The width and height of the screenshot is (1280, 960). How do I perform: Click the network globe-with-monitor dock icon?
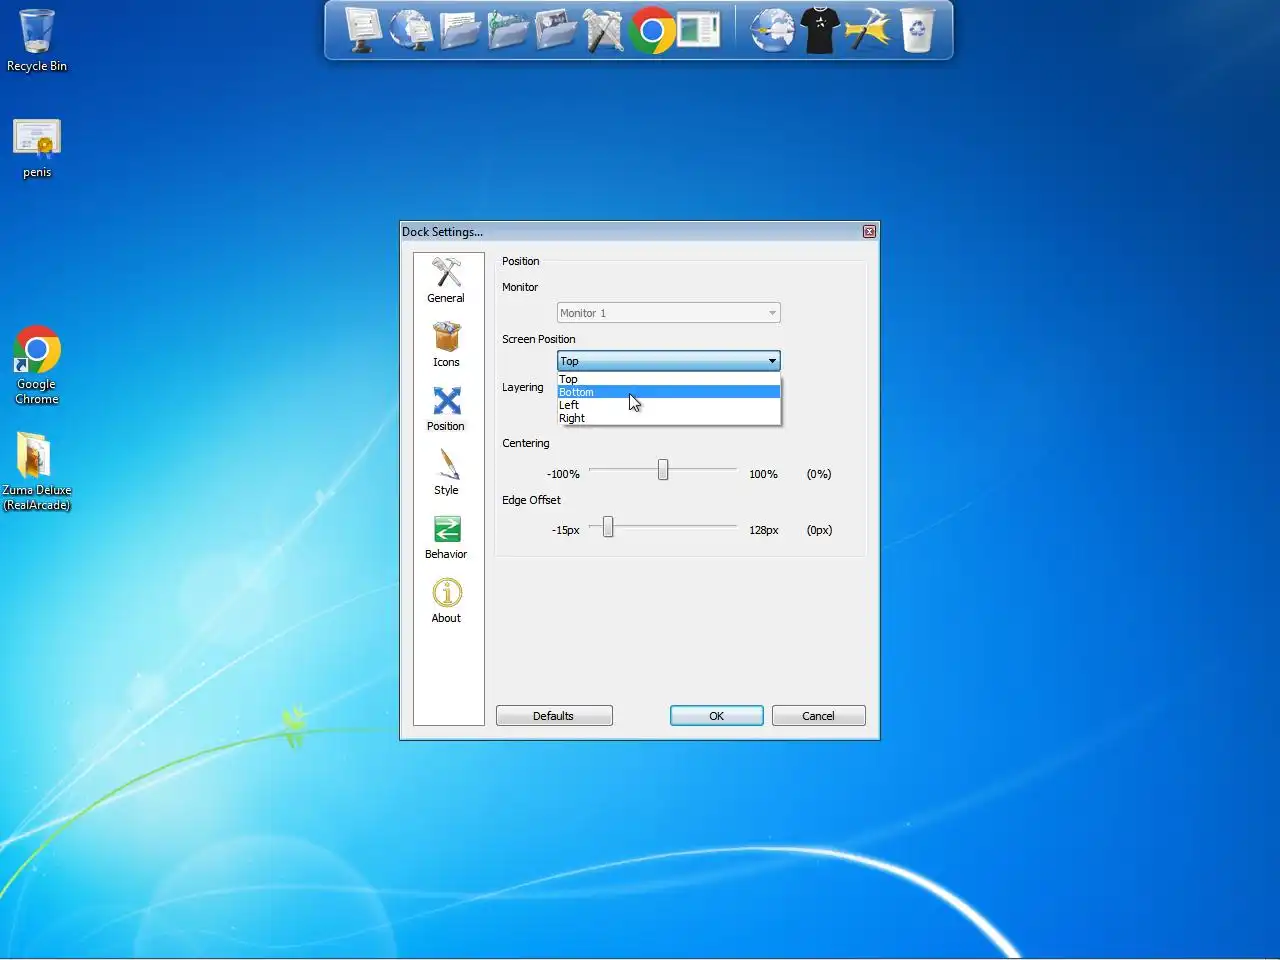coord(410,30)
